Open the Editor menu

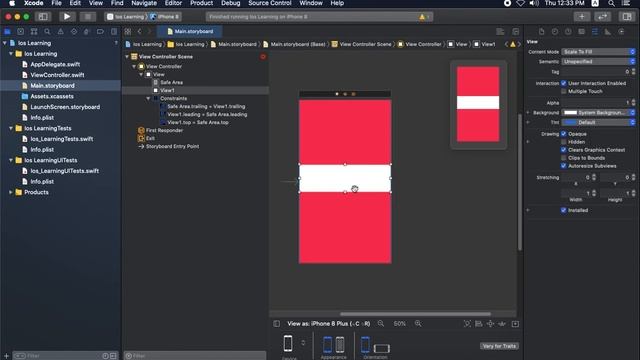[x=173, y=3]
